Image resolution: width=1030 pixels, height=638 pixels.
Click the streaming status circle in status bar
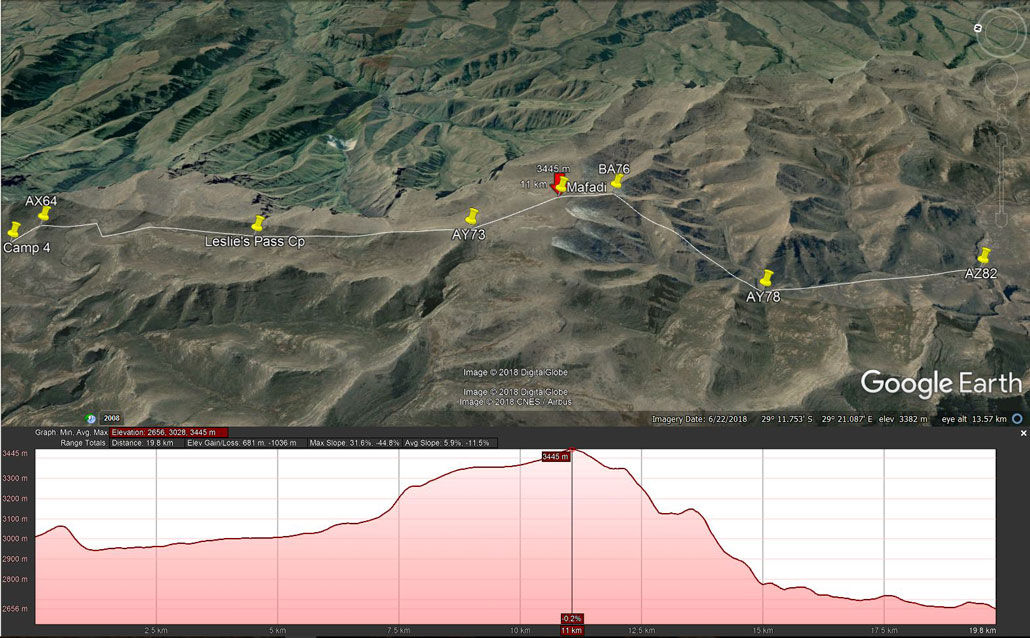coord(1017,419)
